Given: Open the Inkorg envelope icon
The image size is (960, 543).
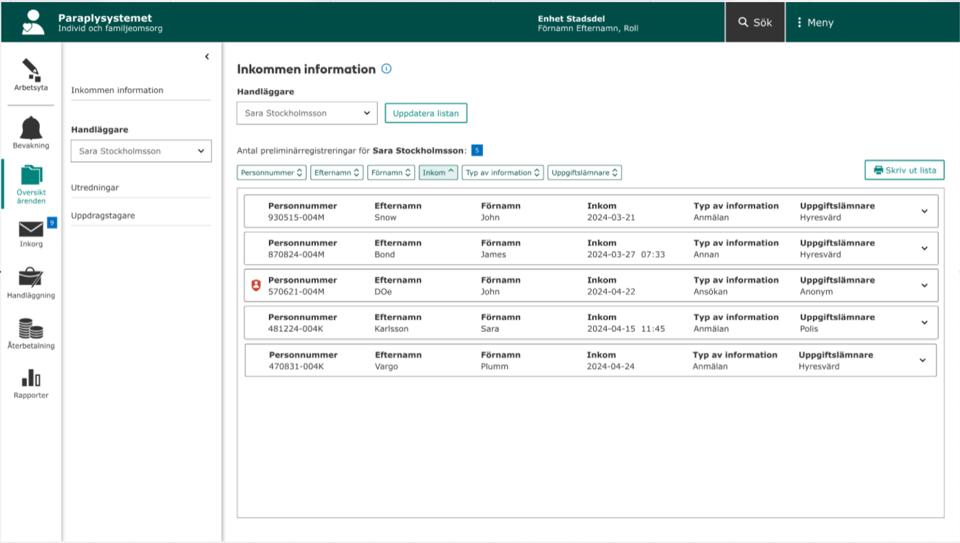Looking at the screenshot, I should point(31,229).
